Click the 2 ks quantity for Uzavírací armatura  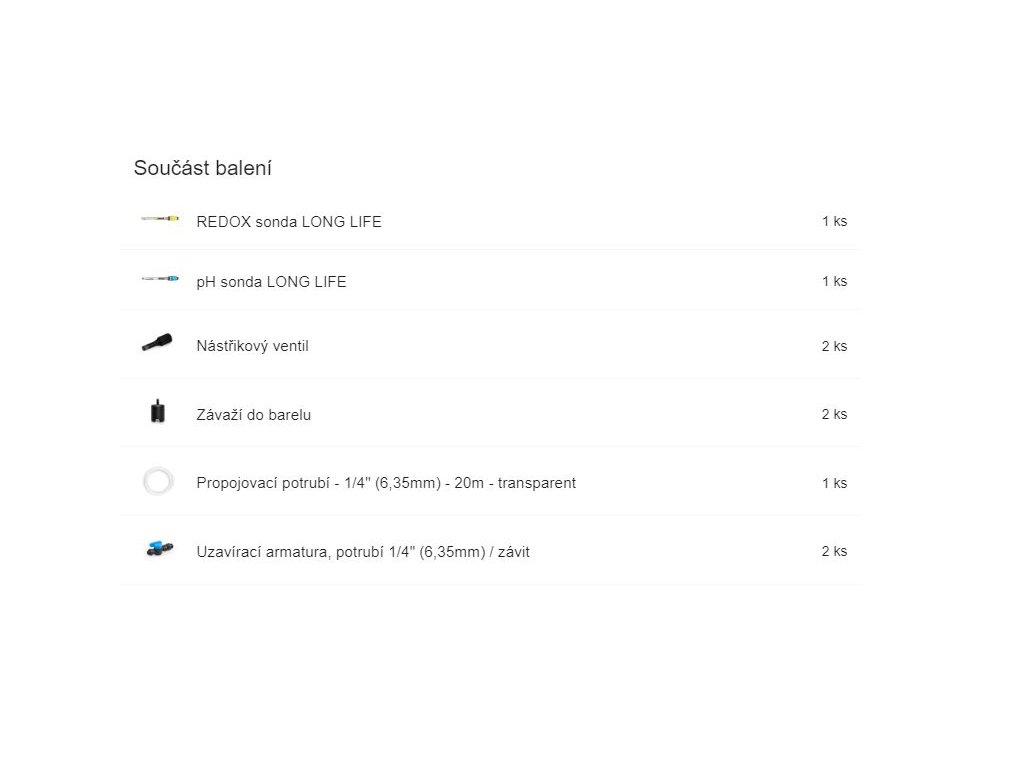(x=834, y=551)
